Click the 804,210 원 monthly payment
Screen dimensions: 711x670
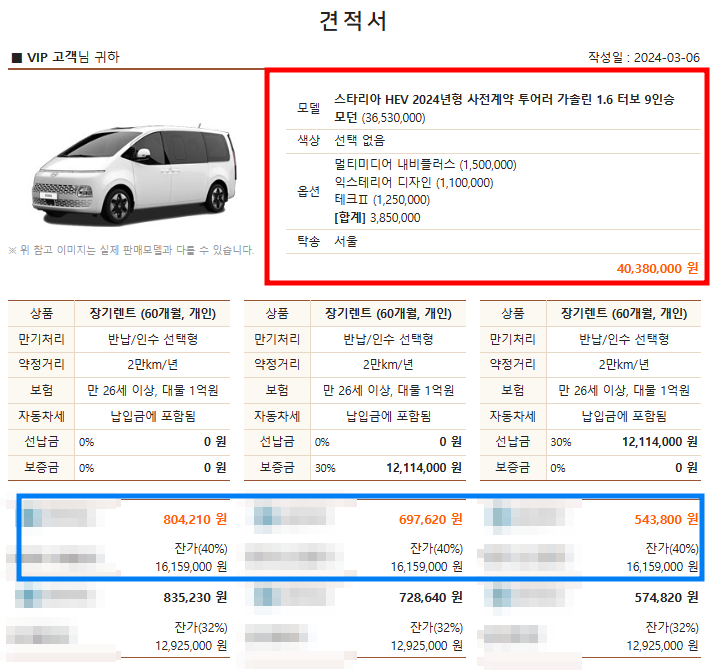coord(195,519)
